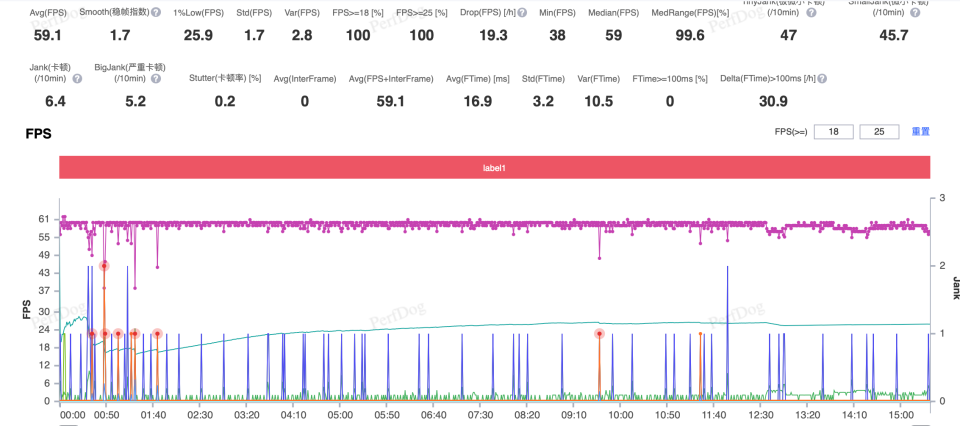Click the Drop(FPS) value 19.3

coord(493,36)
